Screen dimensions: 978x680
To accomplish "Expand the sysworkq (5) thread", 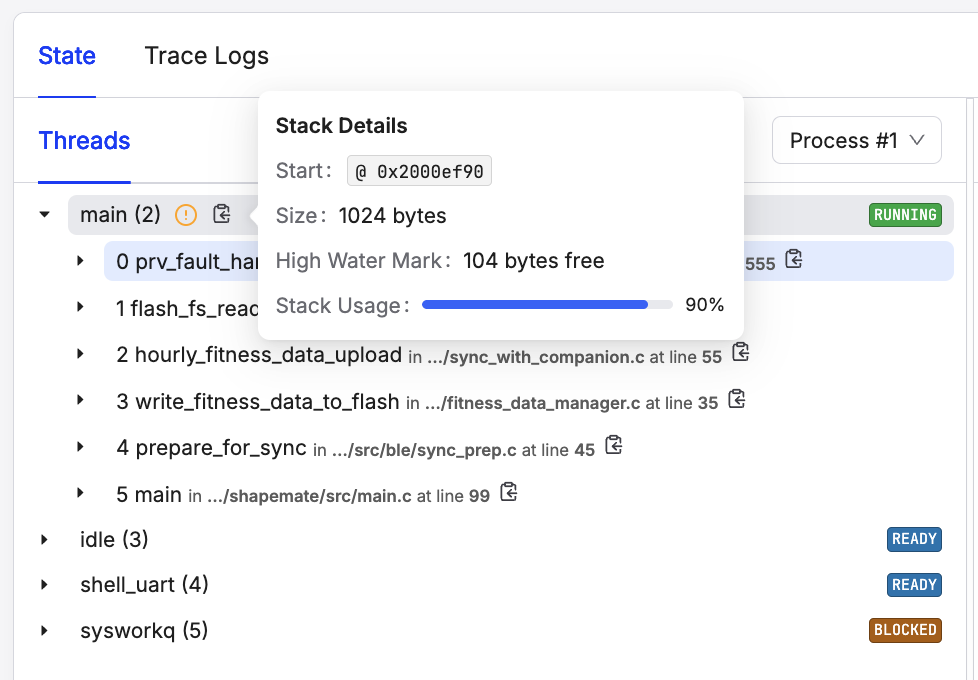I will pos(44,631).
